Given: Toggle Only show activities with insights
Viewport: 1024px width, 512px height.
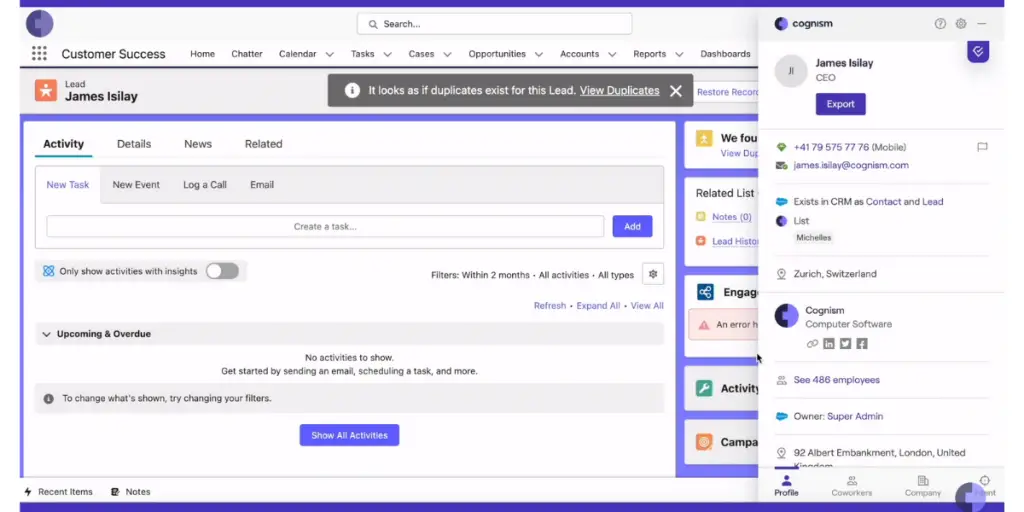Looking at the screenshot, I should (222, 271).
